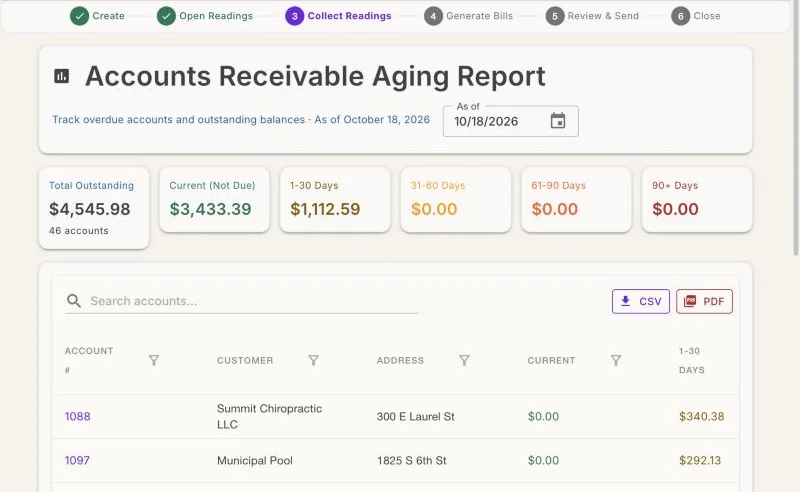Screen dimensions: 800x492
Task: Export the report as CSV
Action: (641, 301)
